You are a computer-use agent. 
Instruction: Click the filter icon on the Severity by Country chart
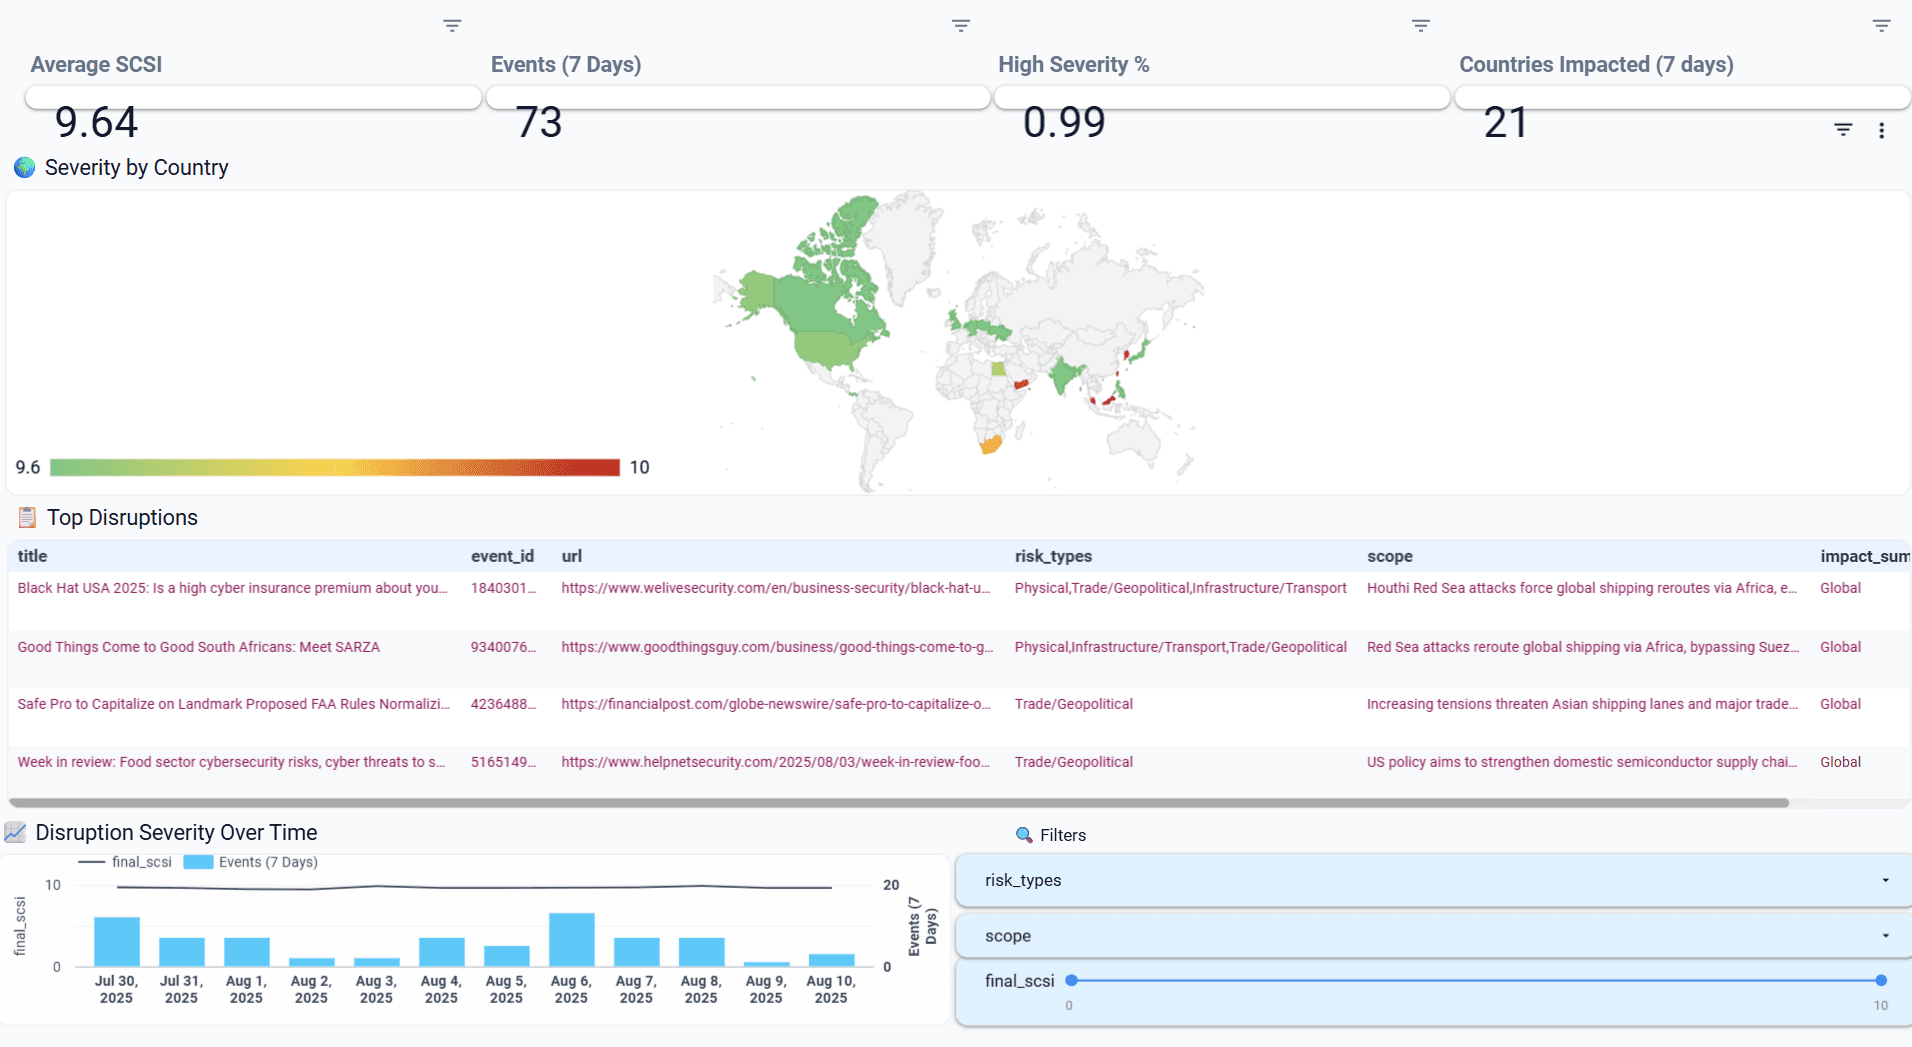click(1843, 130)
